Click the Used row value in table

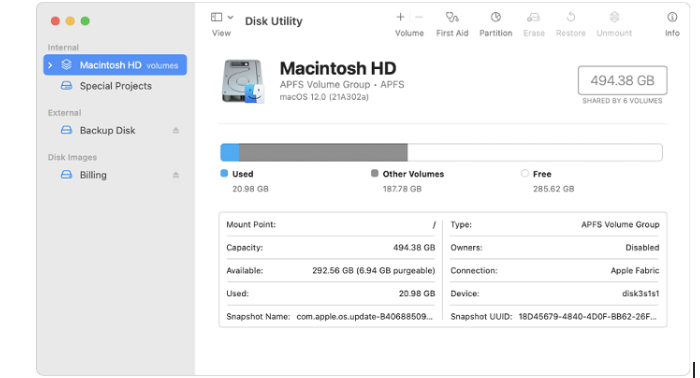click(x=417, y=294)
